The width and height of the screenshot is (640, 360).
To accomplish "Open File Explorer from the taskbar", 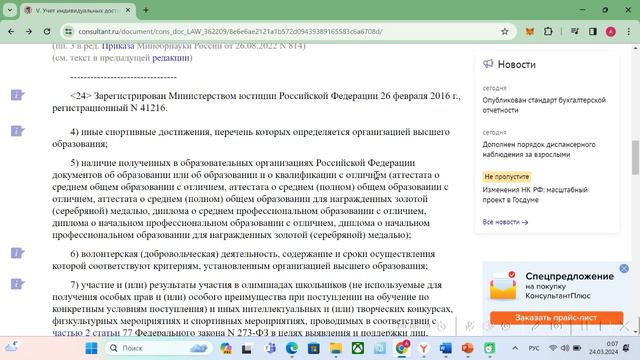I will 336,348.
